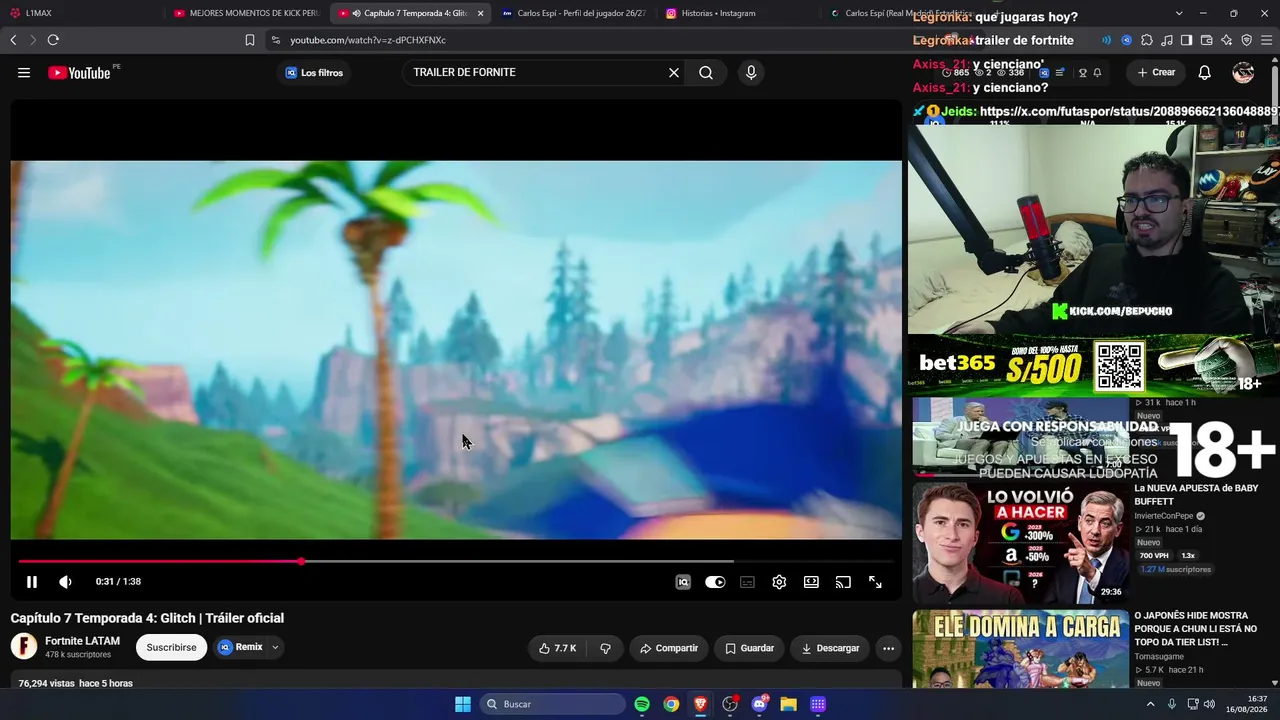
Task: Reload the current page
Action: [53, 40]
